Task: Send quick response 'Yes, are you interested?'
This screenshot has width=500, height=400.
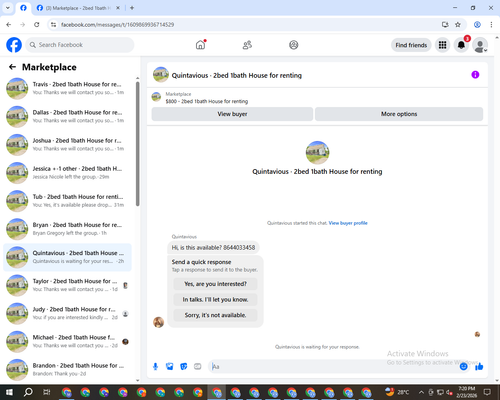Action: 215,284
